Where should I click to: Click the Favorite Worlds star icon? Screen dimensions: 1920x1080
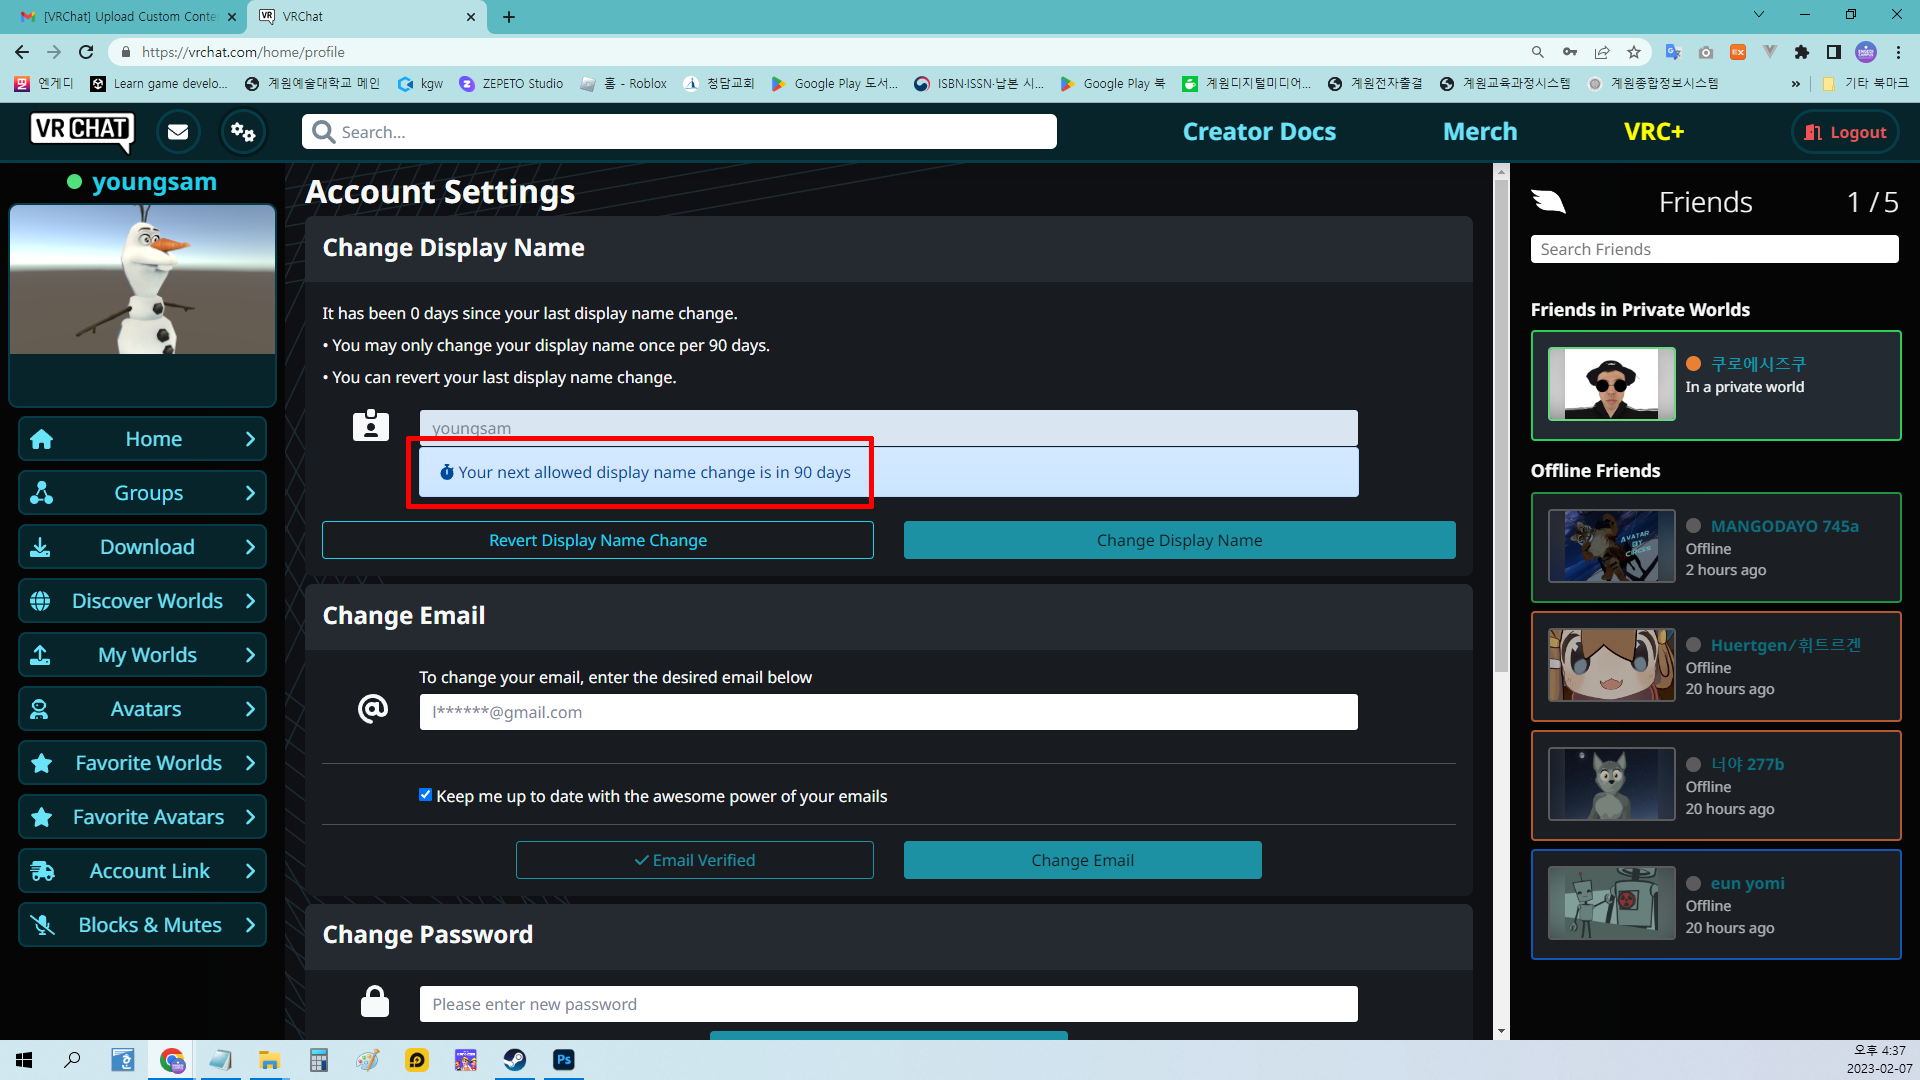click(x=41, y=763)
